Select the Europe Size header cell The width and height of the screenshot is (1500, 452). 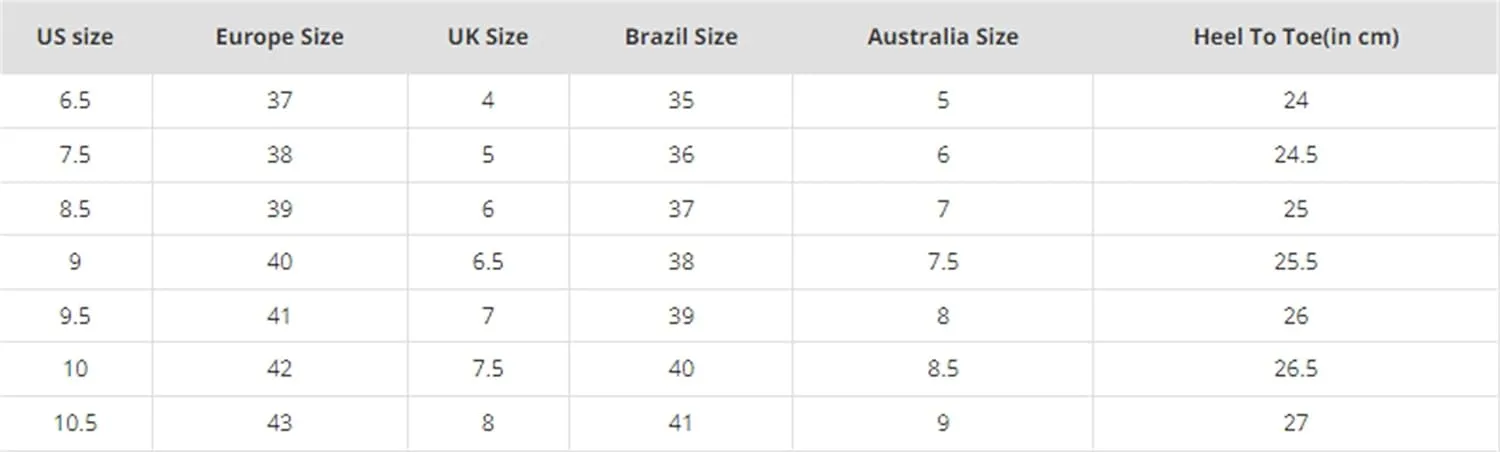(x=279, y=38)
